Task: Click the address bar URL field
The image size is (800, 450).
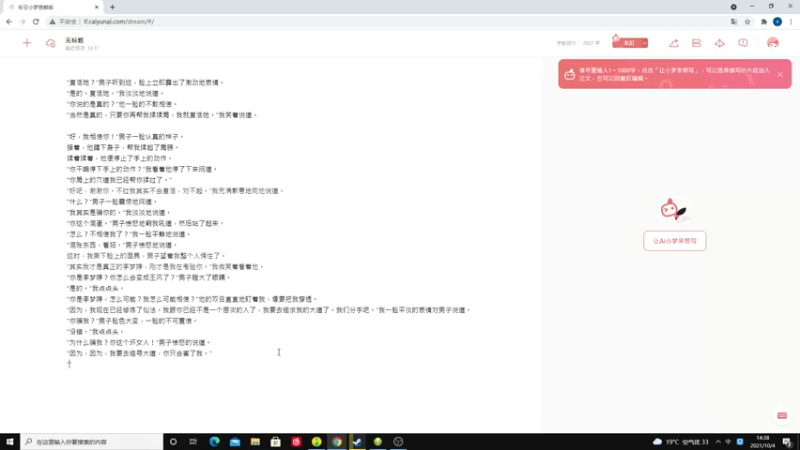Action: [x=388, y=21]
